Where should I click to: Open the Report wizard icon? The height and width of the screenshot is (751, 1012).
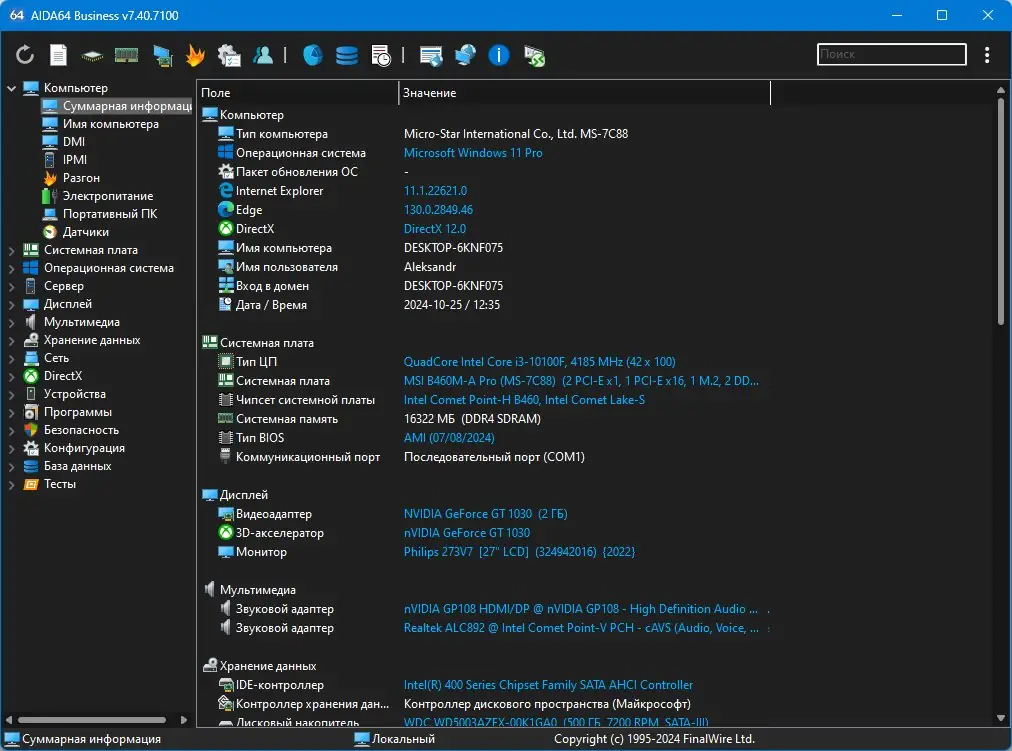58,55
